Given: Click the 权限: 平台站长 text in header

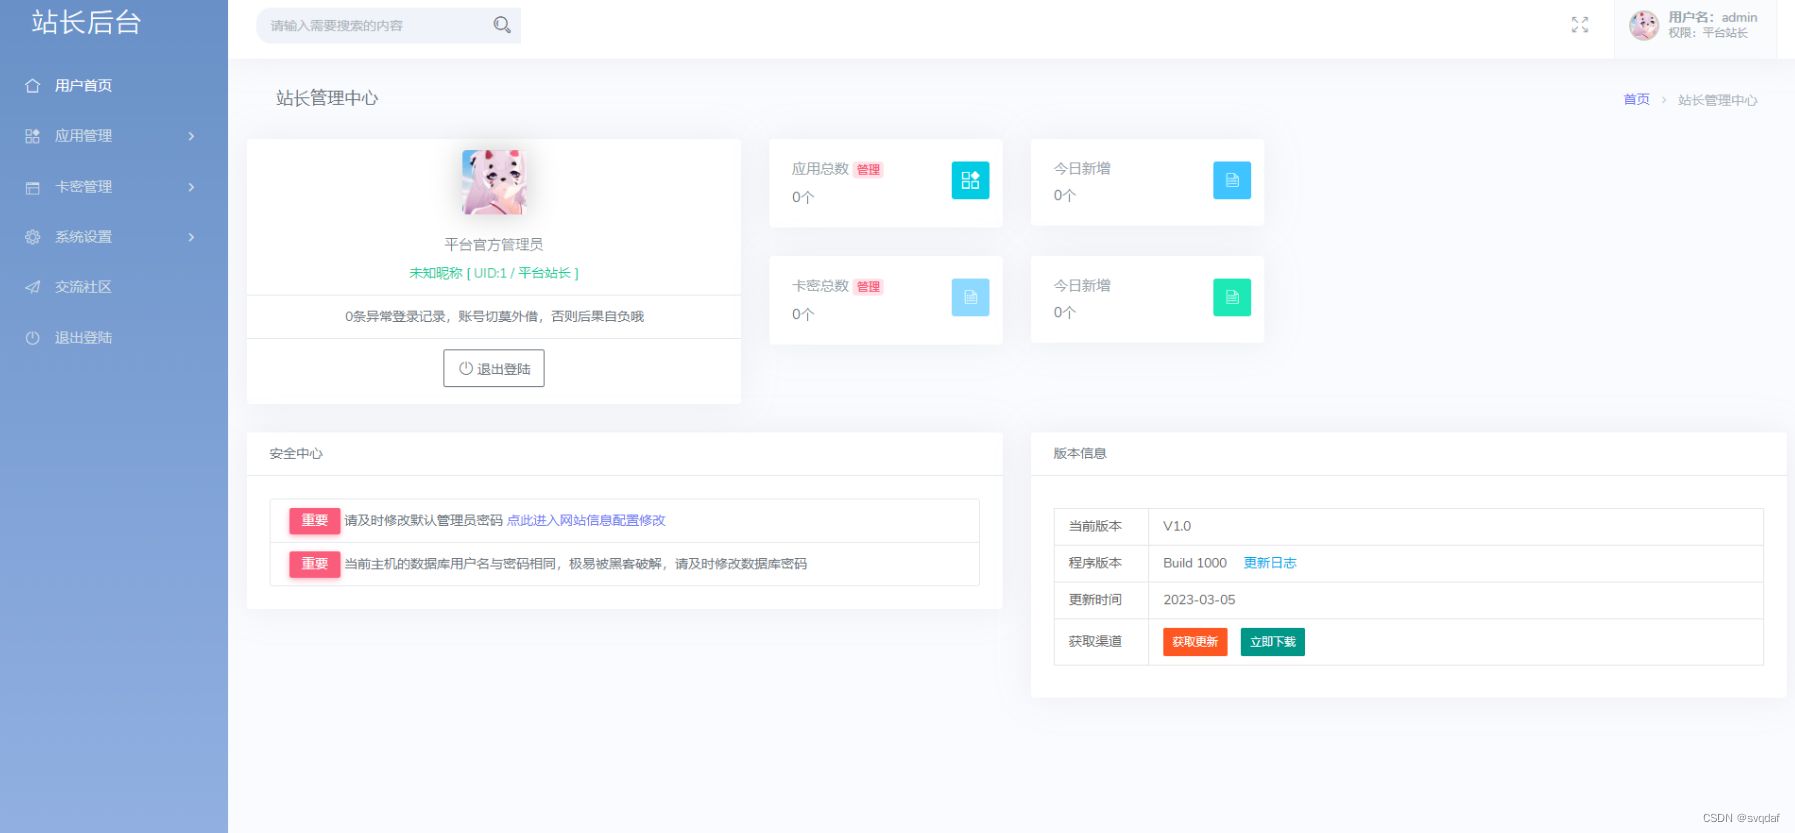Looking at the screenshot, I should pos(1707,33).
